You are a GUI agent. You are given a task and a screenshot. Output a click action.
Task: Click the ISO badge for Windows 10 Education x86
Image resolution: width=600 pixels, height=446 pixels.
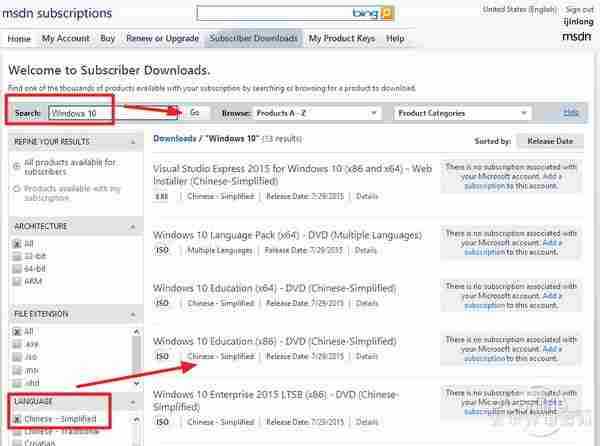click(161, 356)
